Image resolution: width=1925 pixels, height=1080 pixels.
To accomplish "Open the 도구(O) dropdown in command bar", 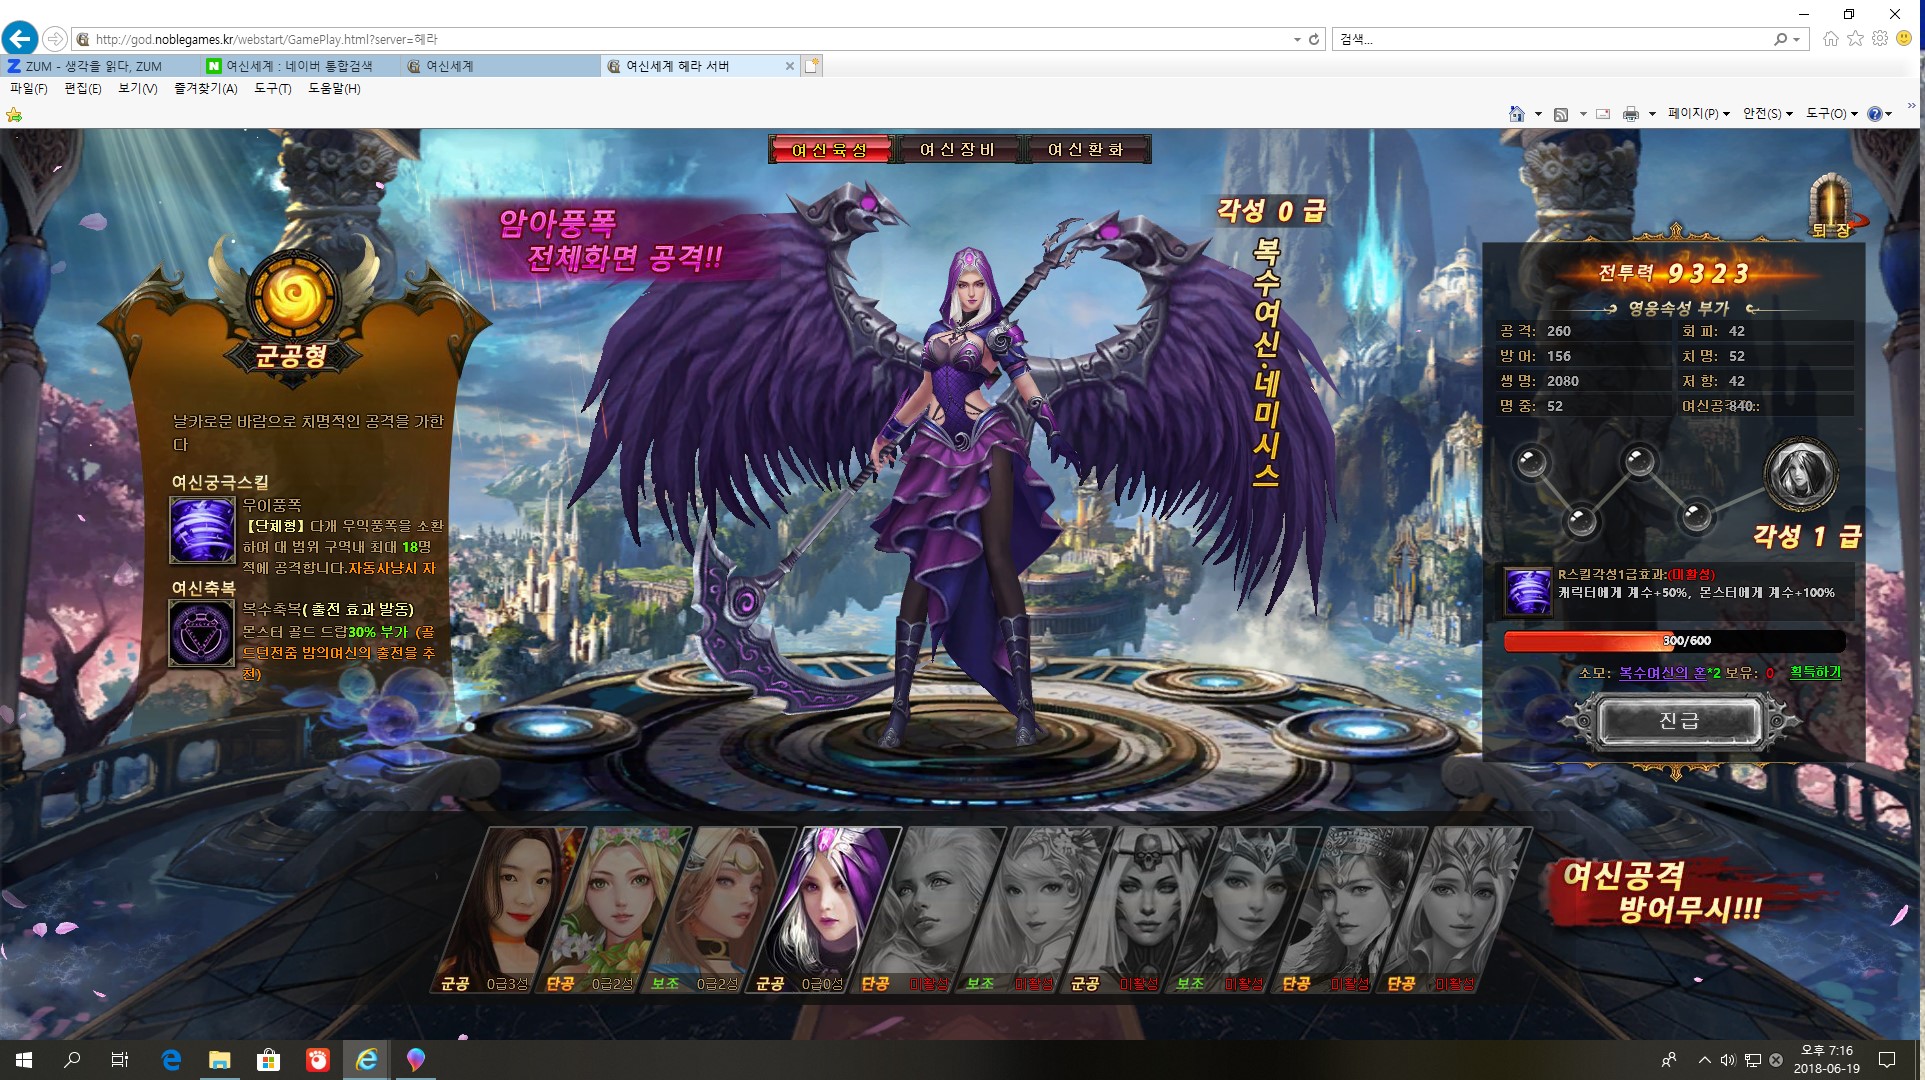I will (1832, 114).
